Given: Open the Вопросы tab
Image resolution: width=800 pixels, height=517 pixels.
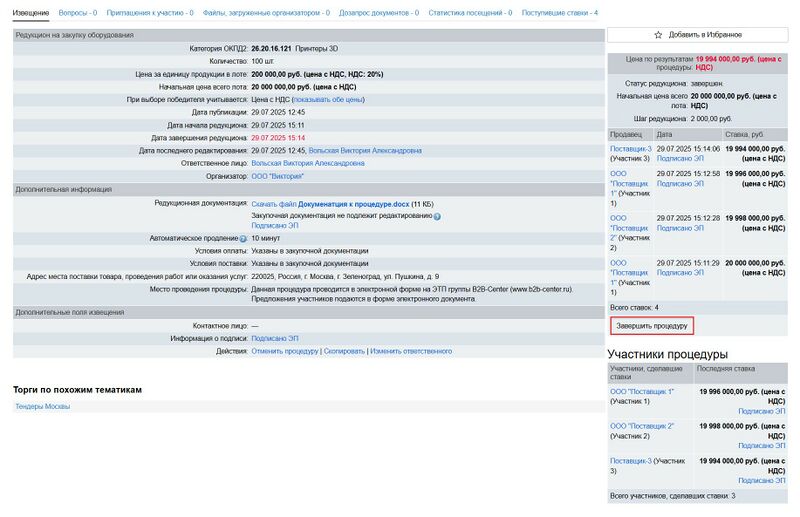Looking at the screenshot, I should 78,13.
